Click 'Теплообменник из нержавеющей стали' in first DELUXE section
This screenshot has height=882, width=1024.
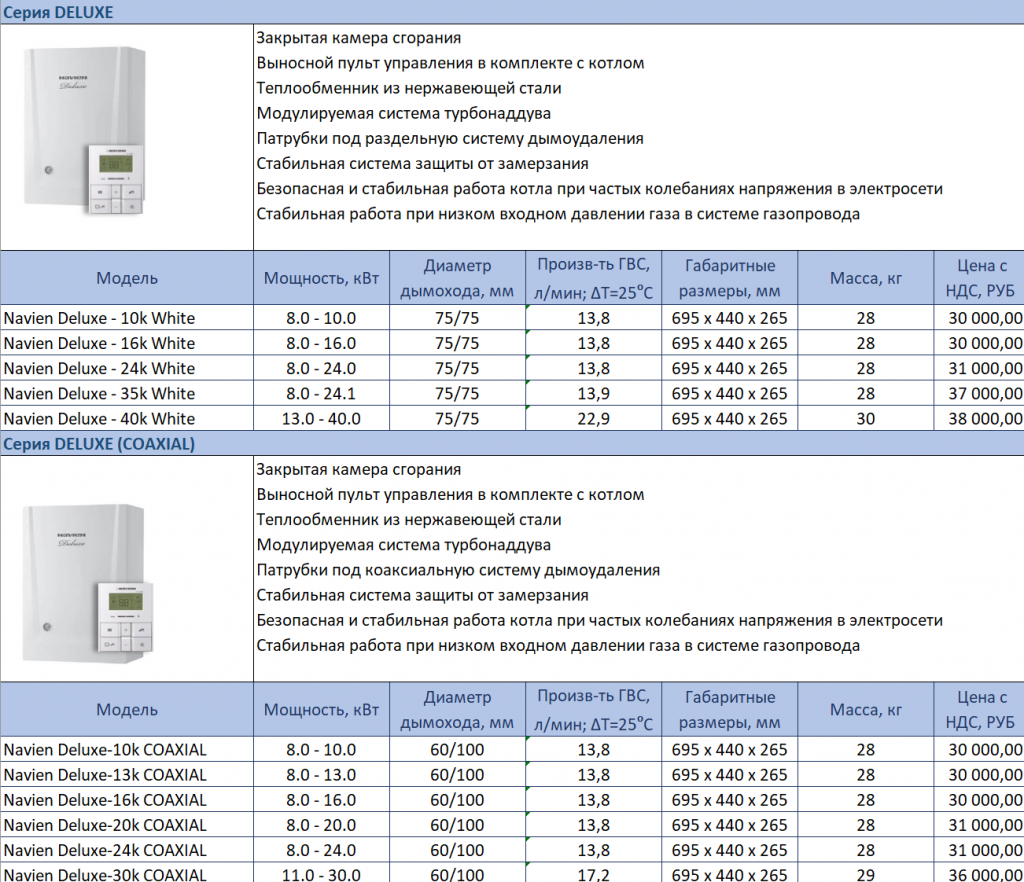pos(409,88)
